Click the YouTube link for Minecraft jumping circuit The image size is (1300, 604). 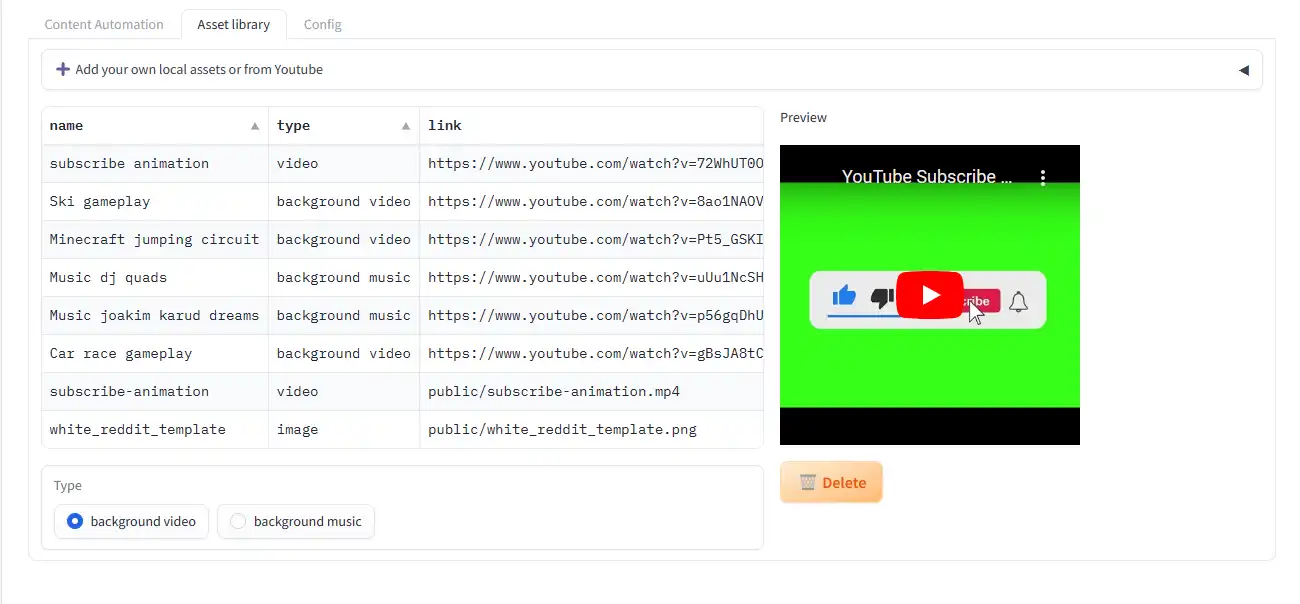591,240
